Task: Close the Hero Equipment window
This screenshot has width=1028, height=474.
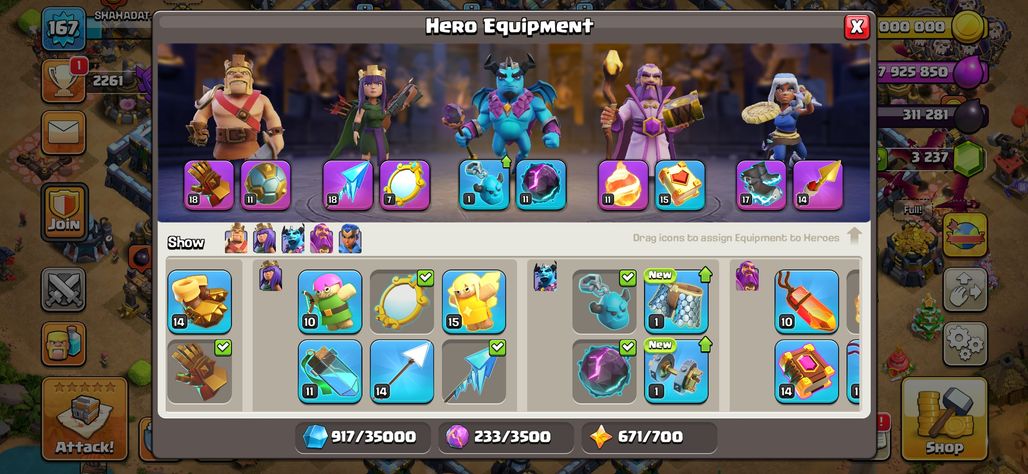Action: 856,27
